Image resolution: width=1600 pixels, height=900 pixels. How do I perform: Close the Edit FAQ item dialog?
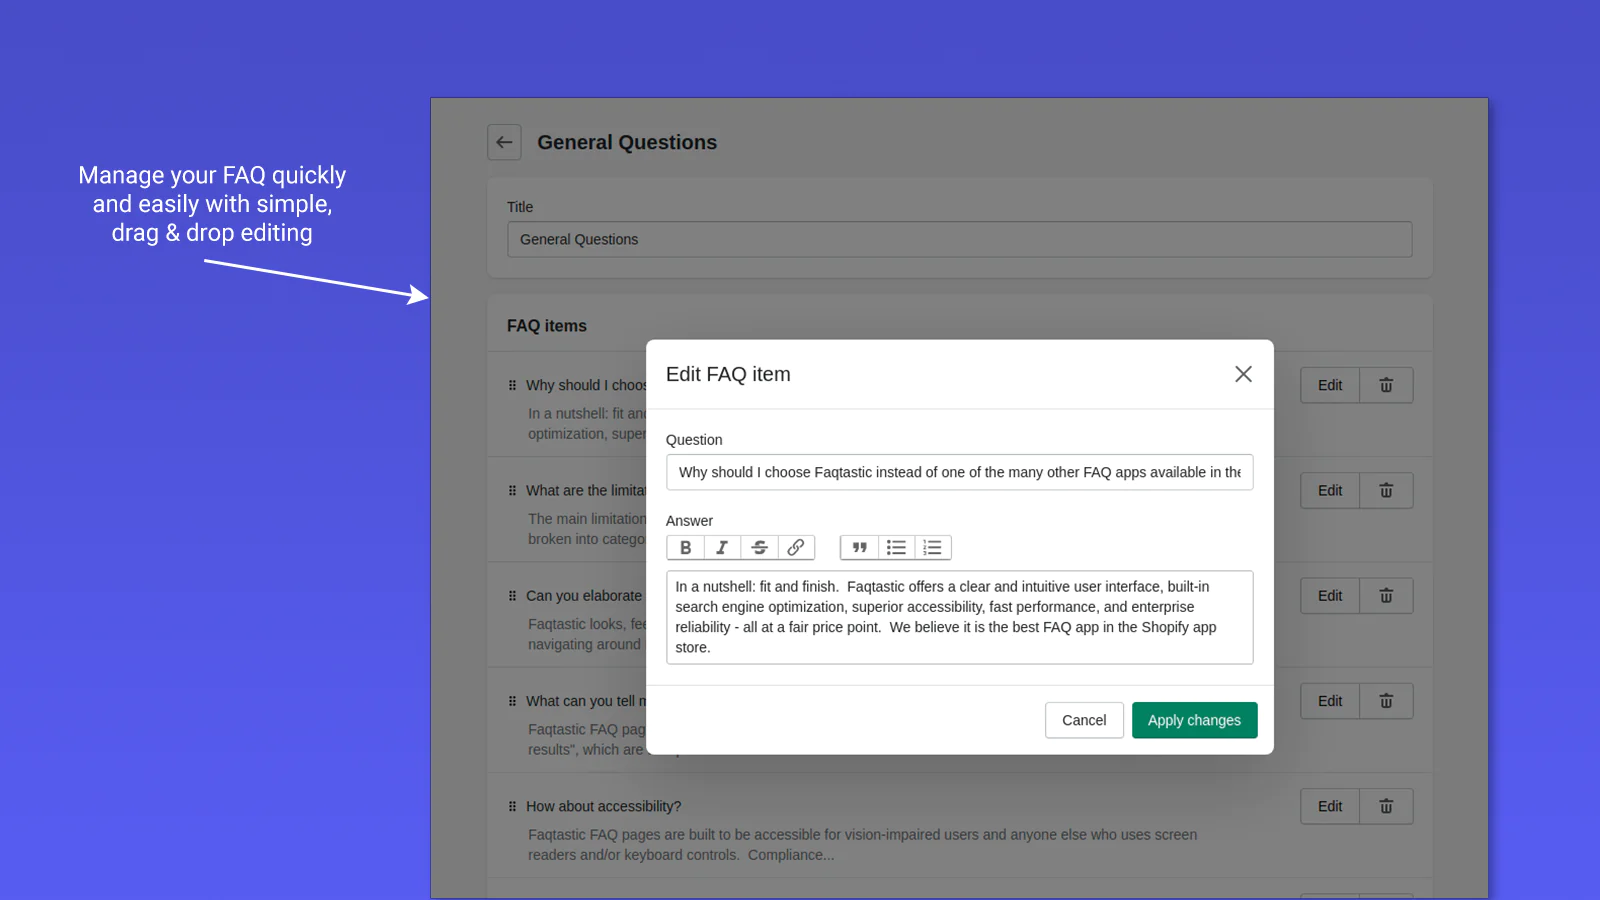1243,374
